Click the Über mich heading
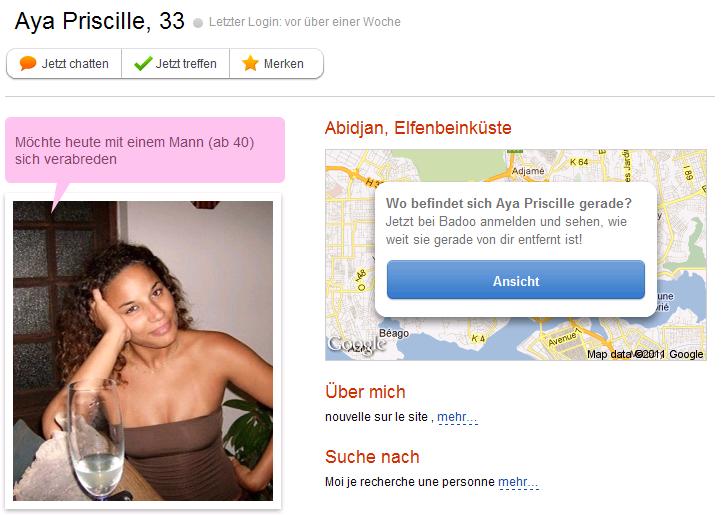723x515 pixels. pos(365,392)
